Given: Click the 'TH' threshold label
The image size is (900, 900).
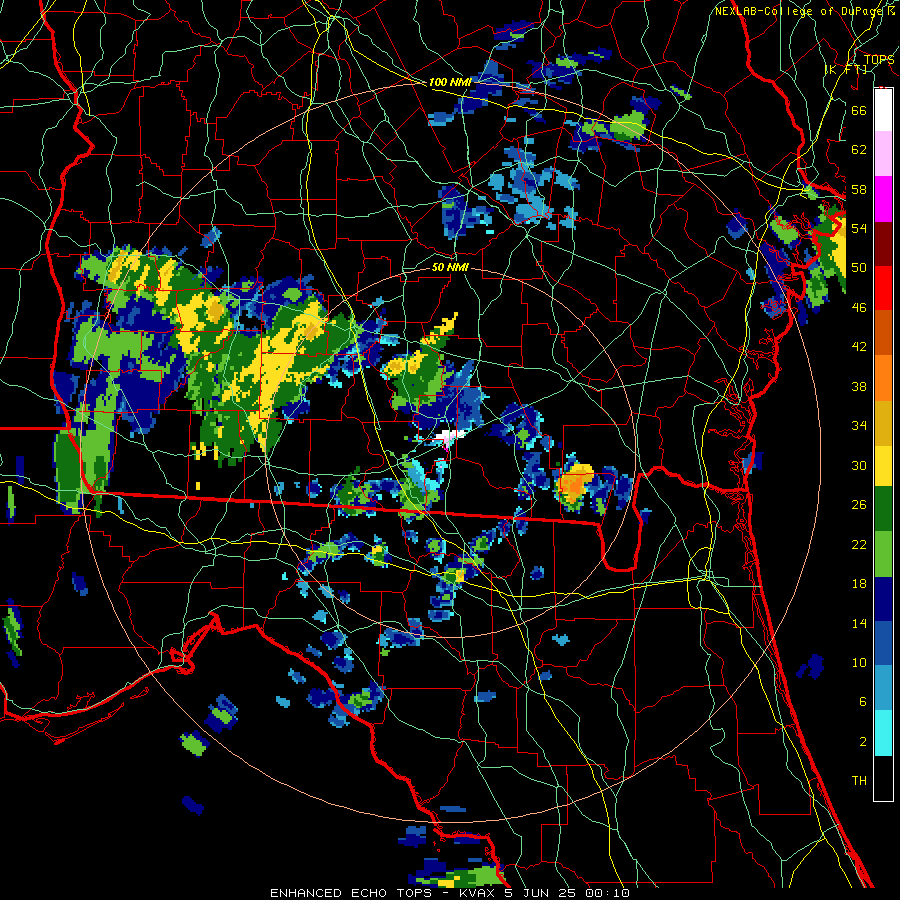Looking at the screenshot, I should [x=859, y=781].
